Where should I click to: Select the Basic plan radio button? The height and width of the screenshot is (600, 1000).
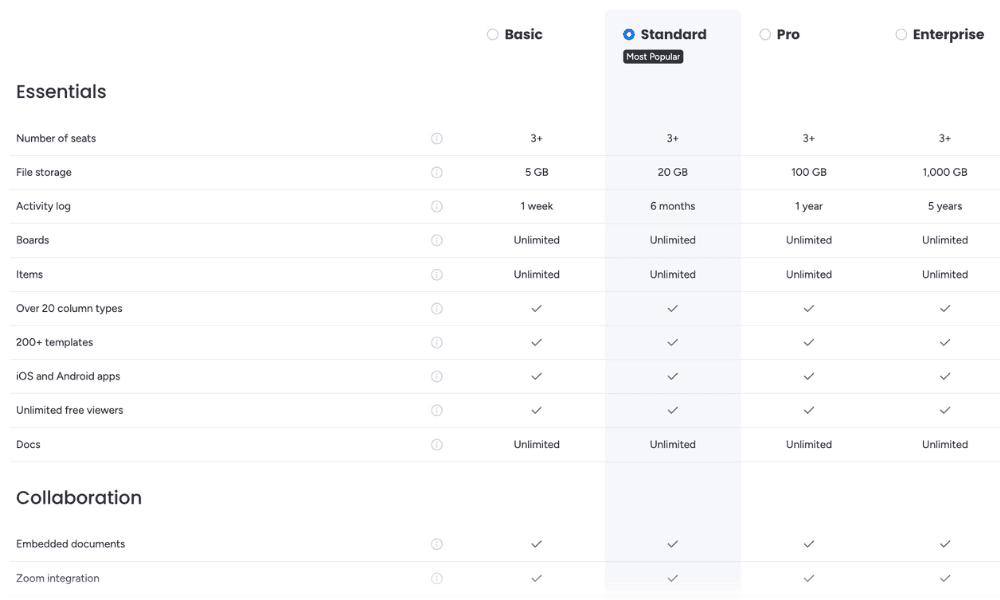pyautogui.click(x=493, y=35)
